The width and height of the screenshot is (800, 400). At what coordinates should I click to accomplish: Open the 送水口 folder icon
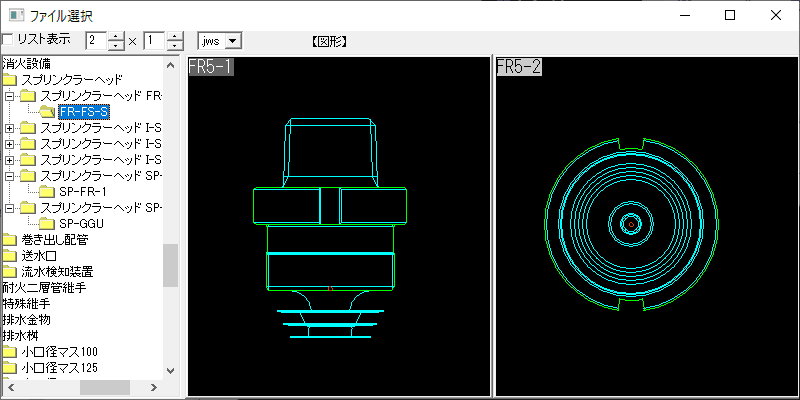10,256
